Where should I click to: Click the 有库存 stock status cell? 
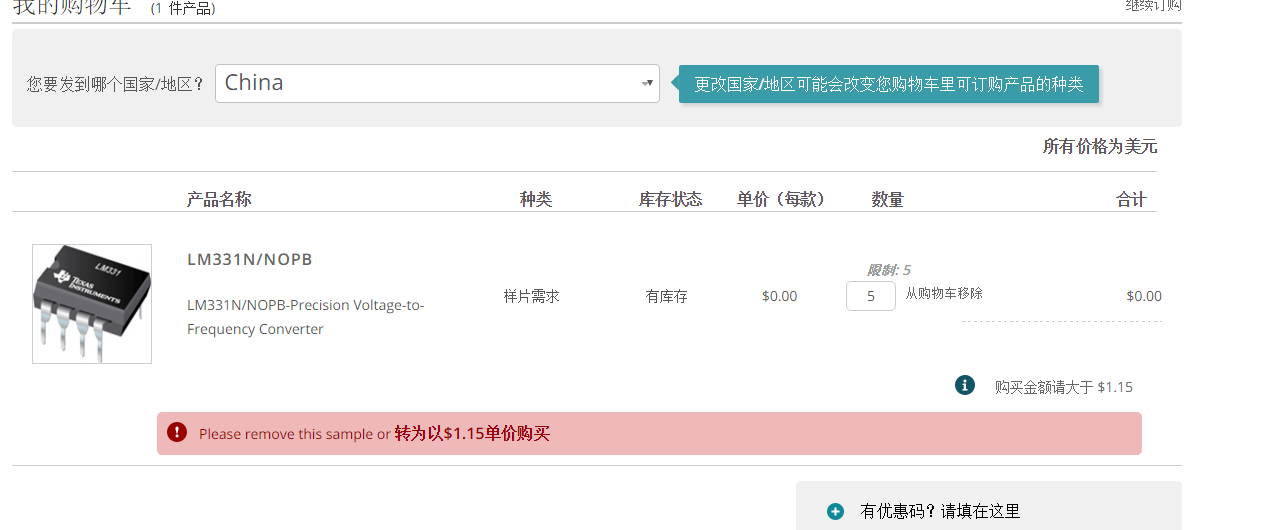pyautogui.click(x=666, y=296)
